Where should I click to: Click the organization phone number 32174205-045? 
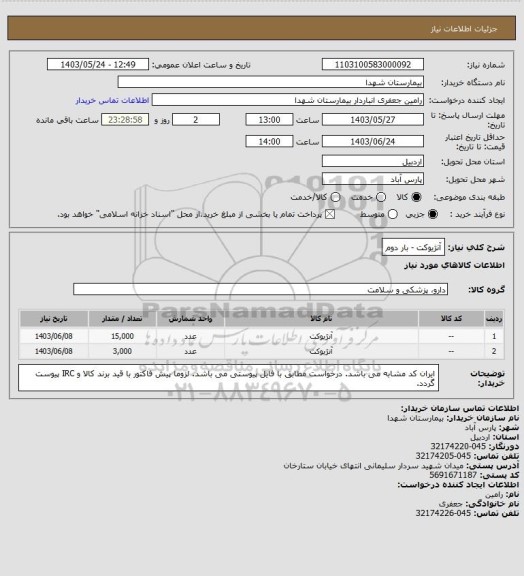[443, 456]
